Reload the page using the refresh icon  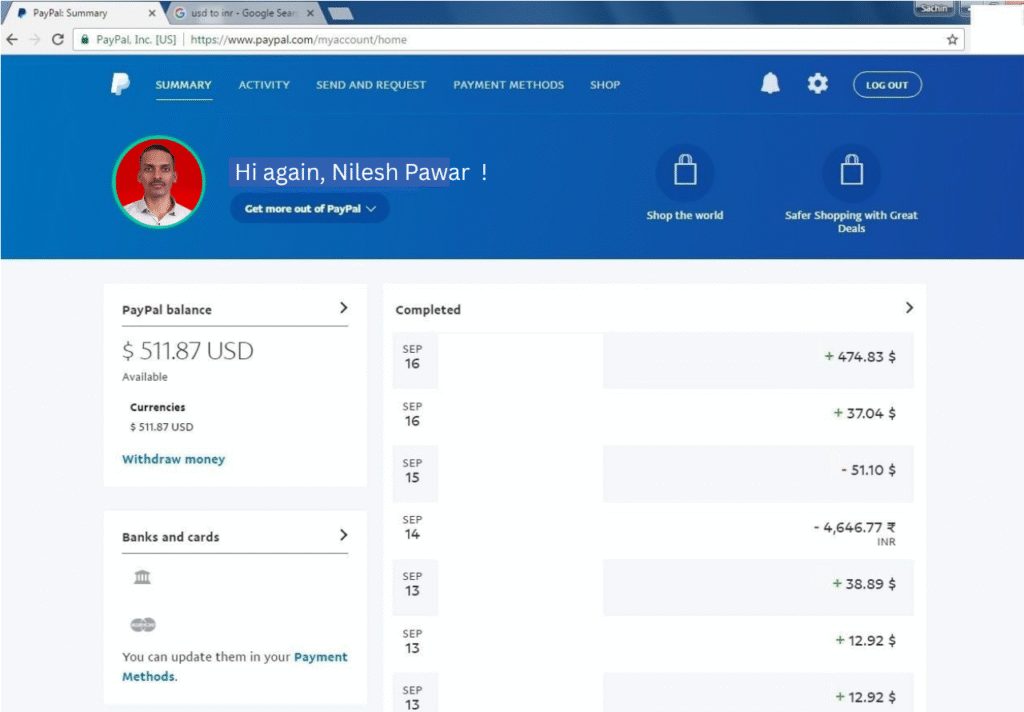[58, 40]
